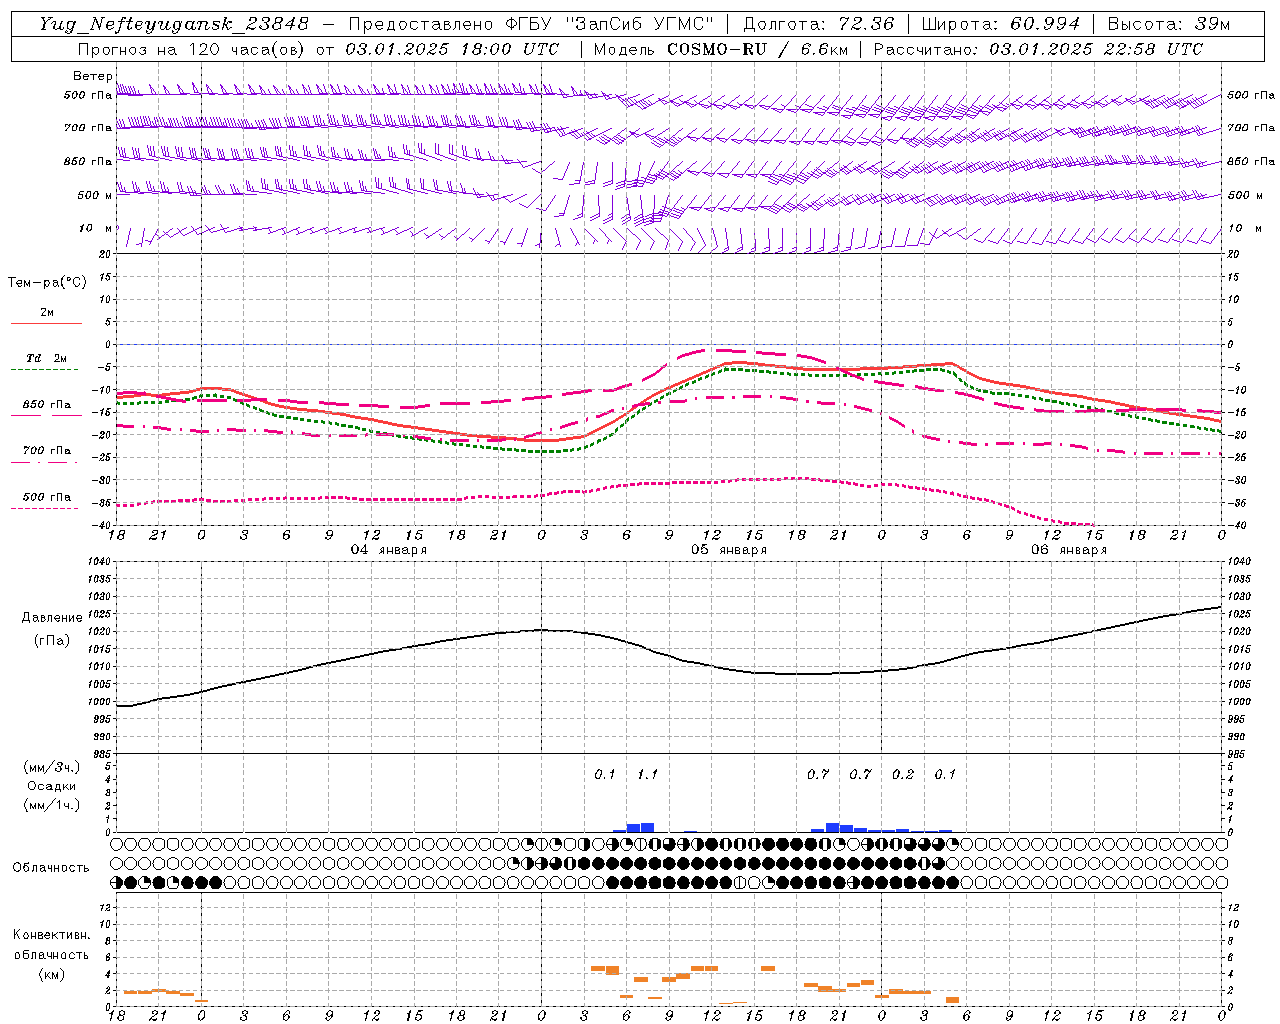Click the station title Yug_Nefteyugansk_23848
Viewport: 1280px width, 1024px height.
(x=174, y=24)
